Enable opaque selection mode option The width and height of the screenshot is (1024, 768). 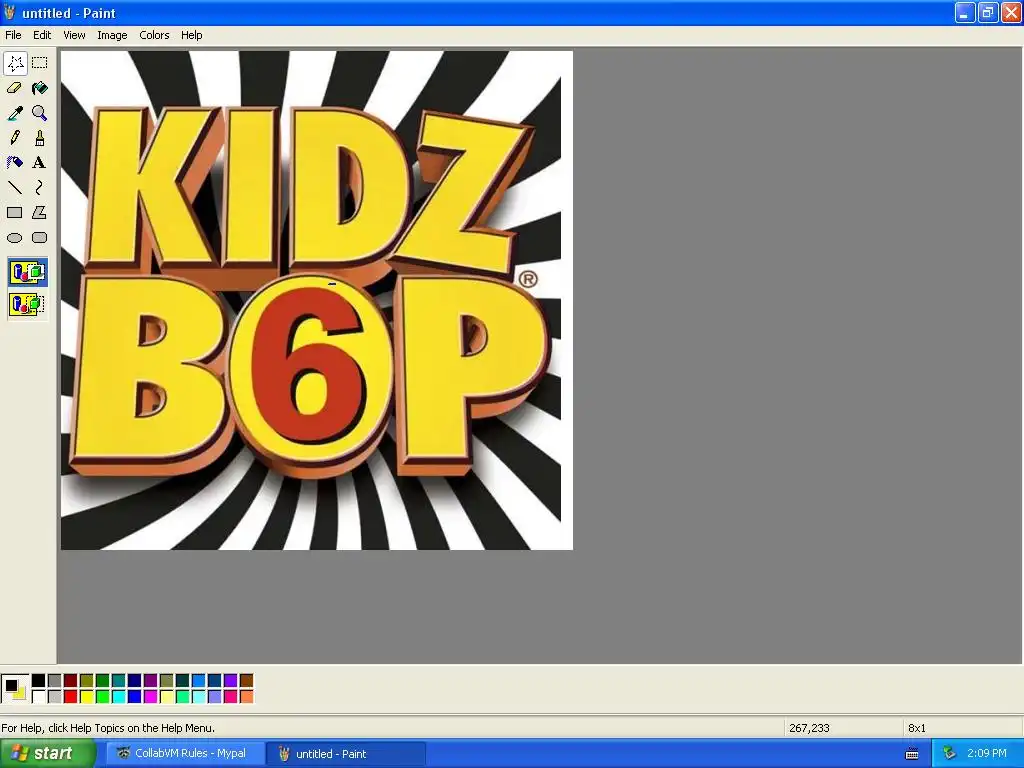pos(27,272)
